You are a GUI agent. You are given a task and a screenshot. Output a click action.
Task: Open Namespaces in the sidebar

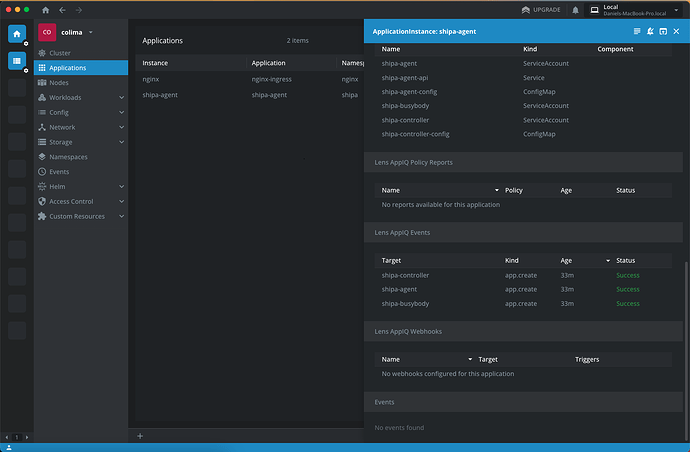(x=70, y=157)
